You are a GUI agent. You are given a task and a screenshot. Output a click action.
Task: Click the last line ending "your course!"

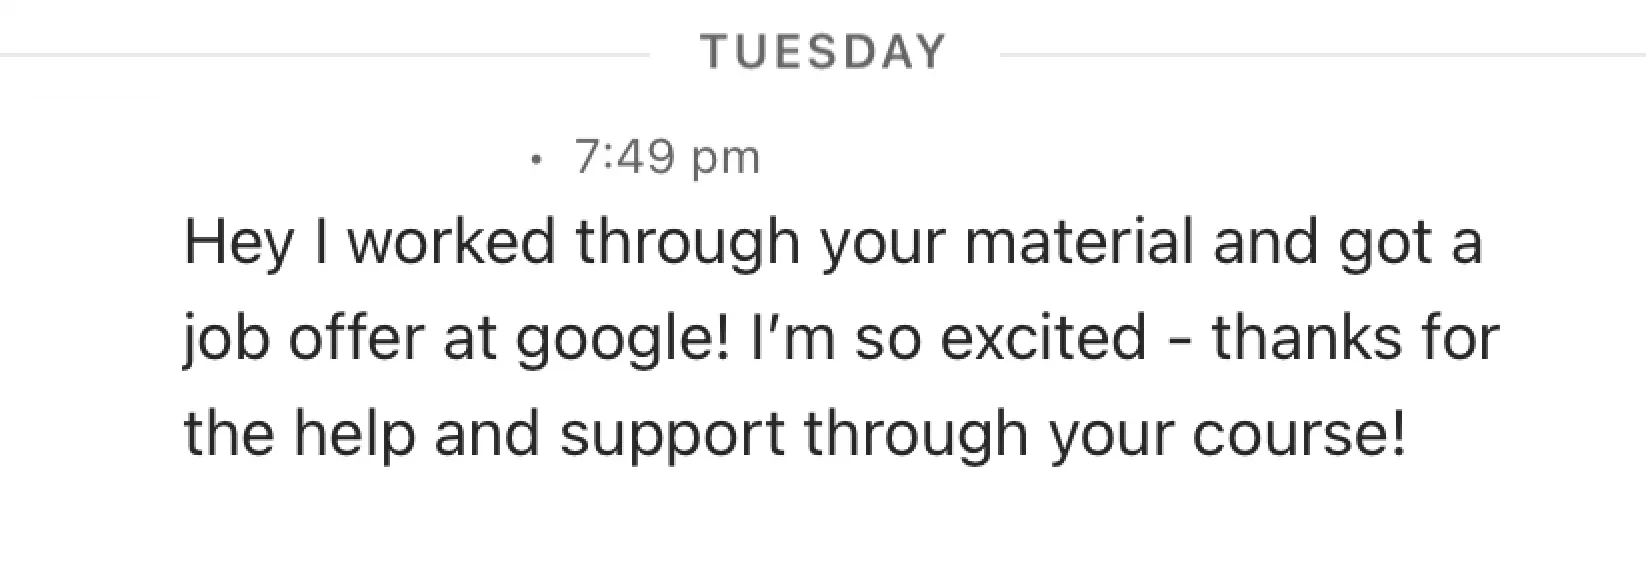pos(796,432)
